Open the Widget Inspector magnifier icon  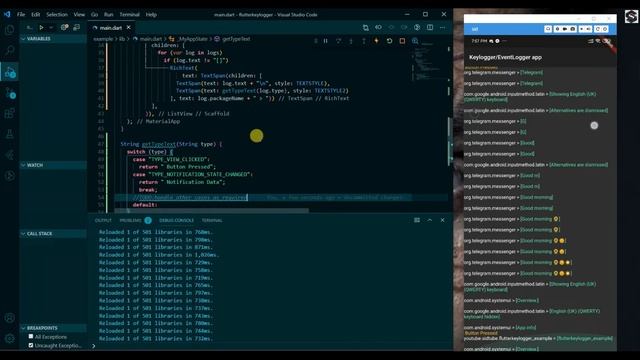pos(415,41)
